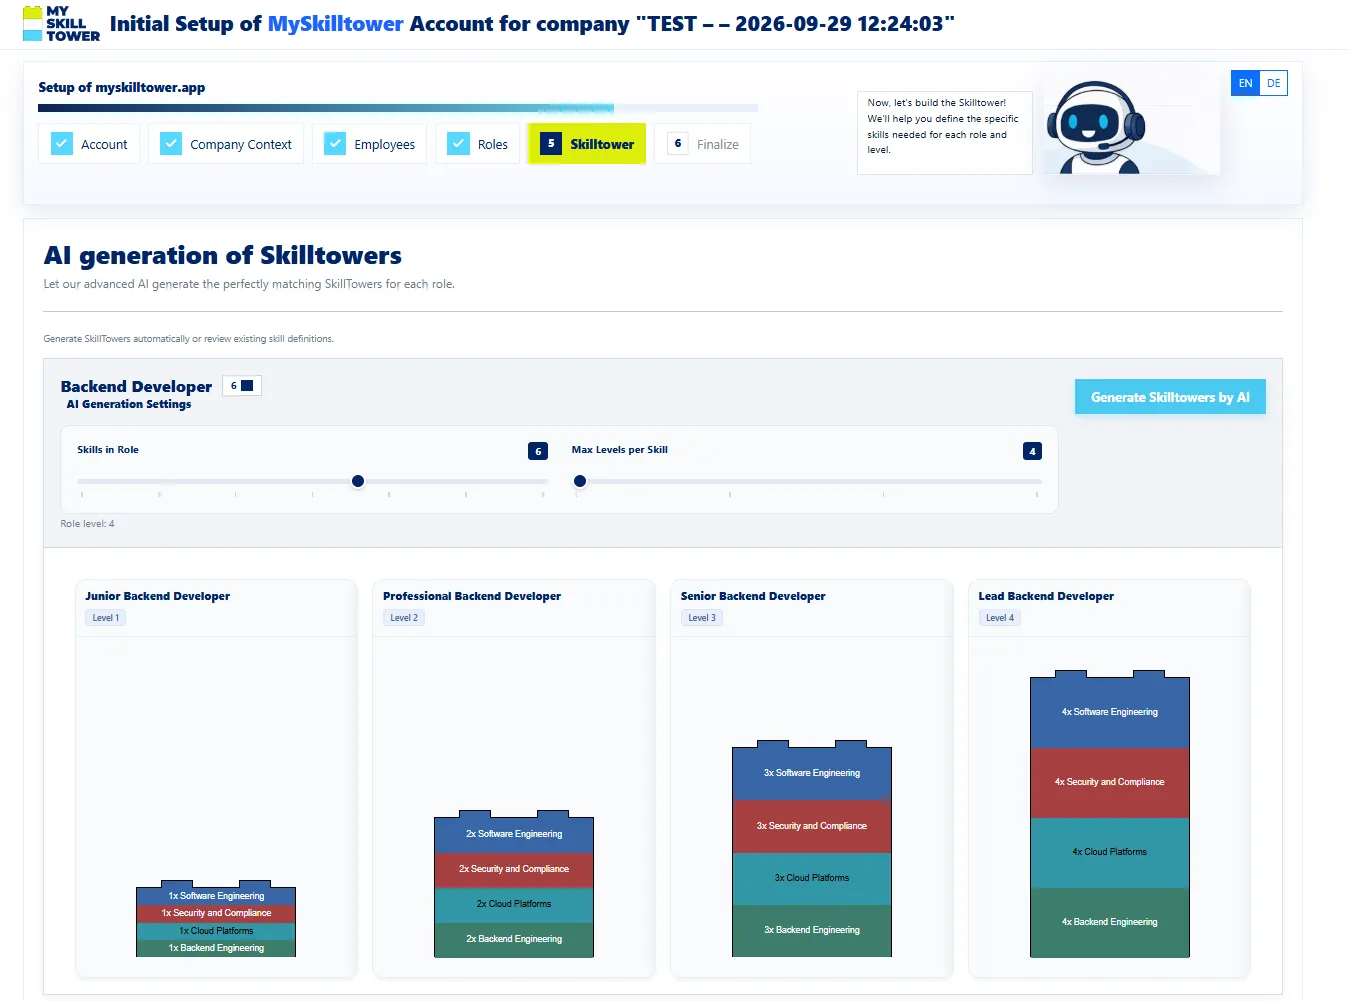Image resolution: width=1348 pixels, height=1001 pixels.
Task: Click the 4x Cloud Platforms block
Action: click(1110, 852)
